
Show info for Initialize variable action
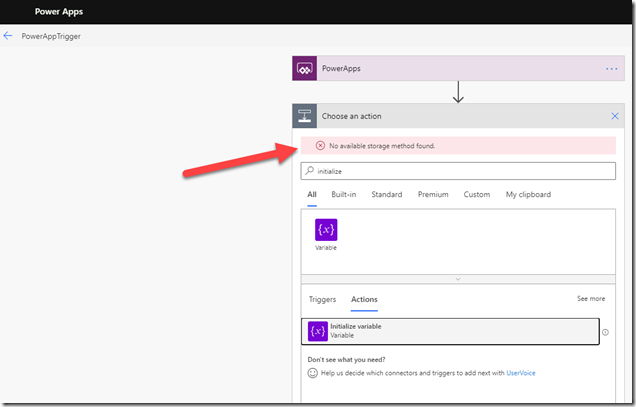pyautogui.click(x=605, y=332)
